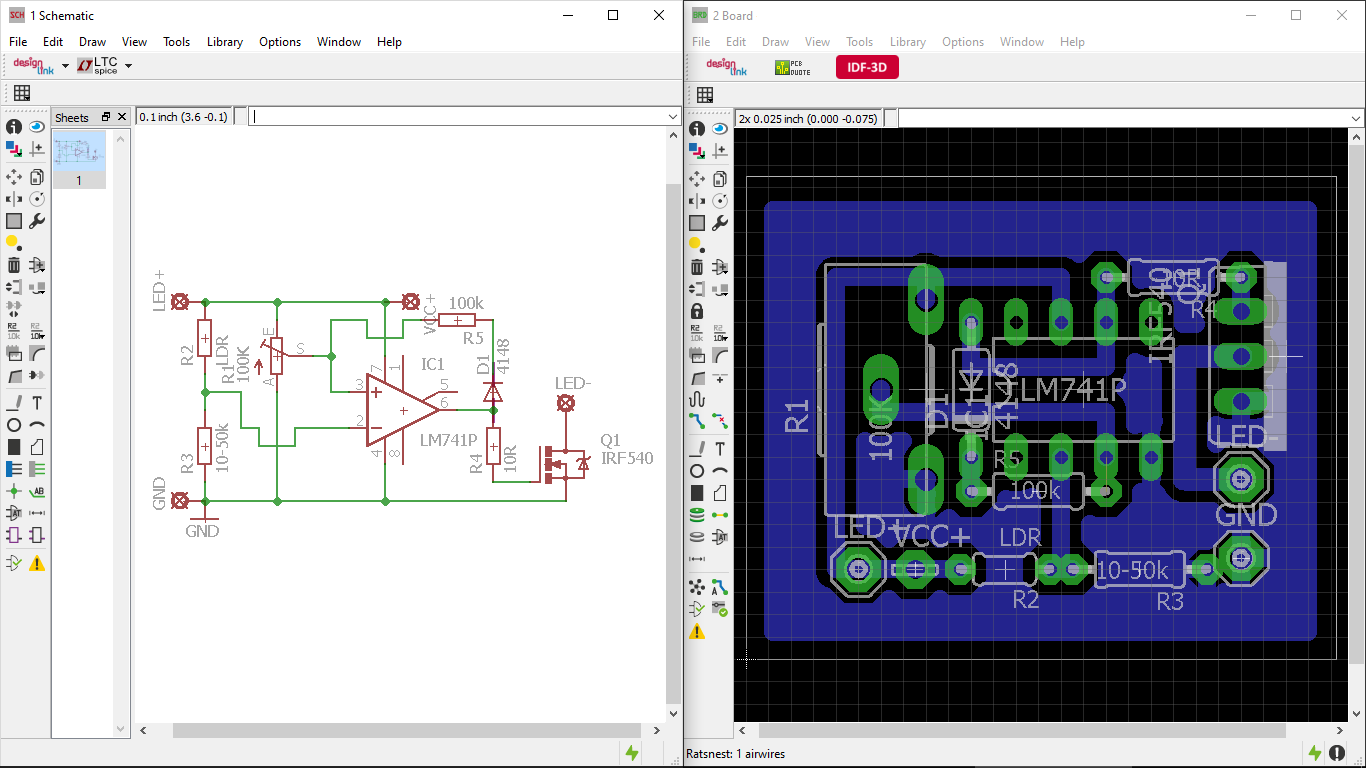The width and height of the screenshot is (1366, 768).
Task: Select the Move tool in the schematic window
Action: coord(14,177)
